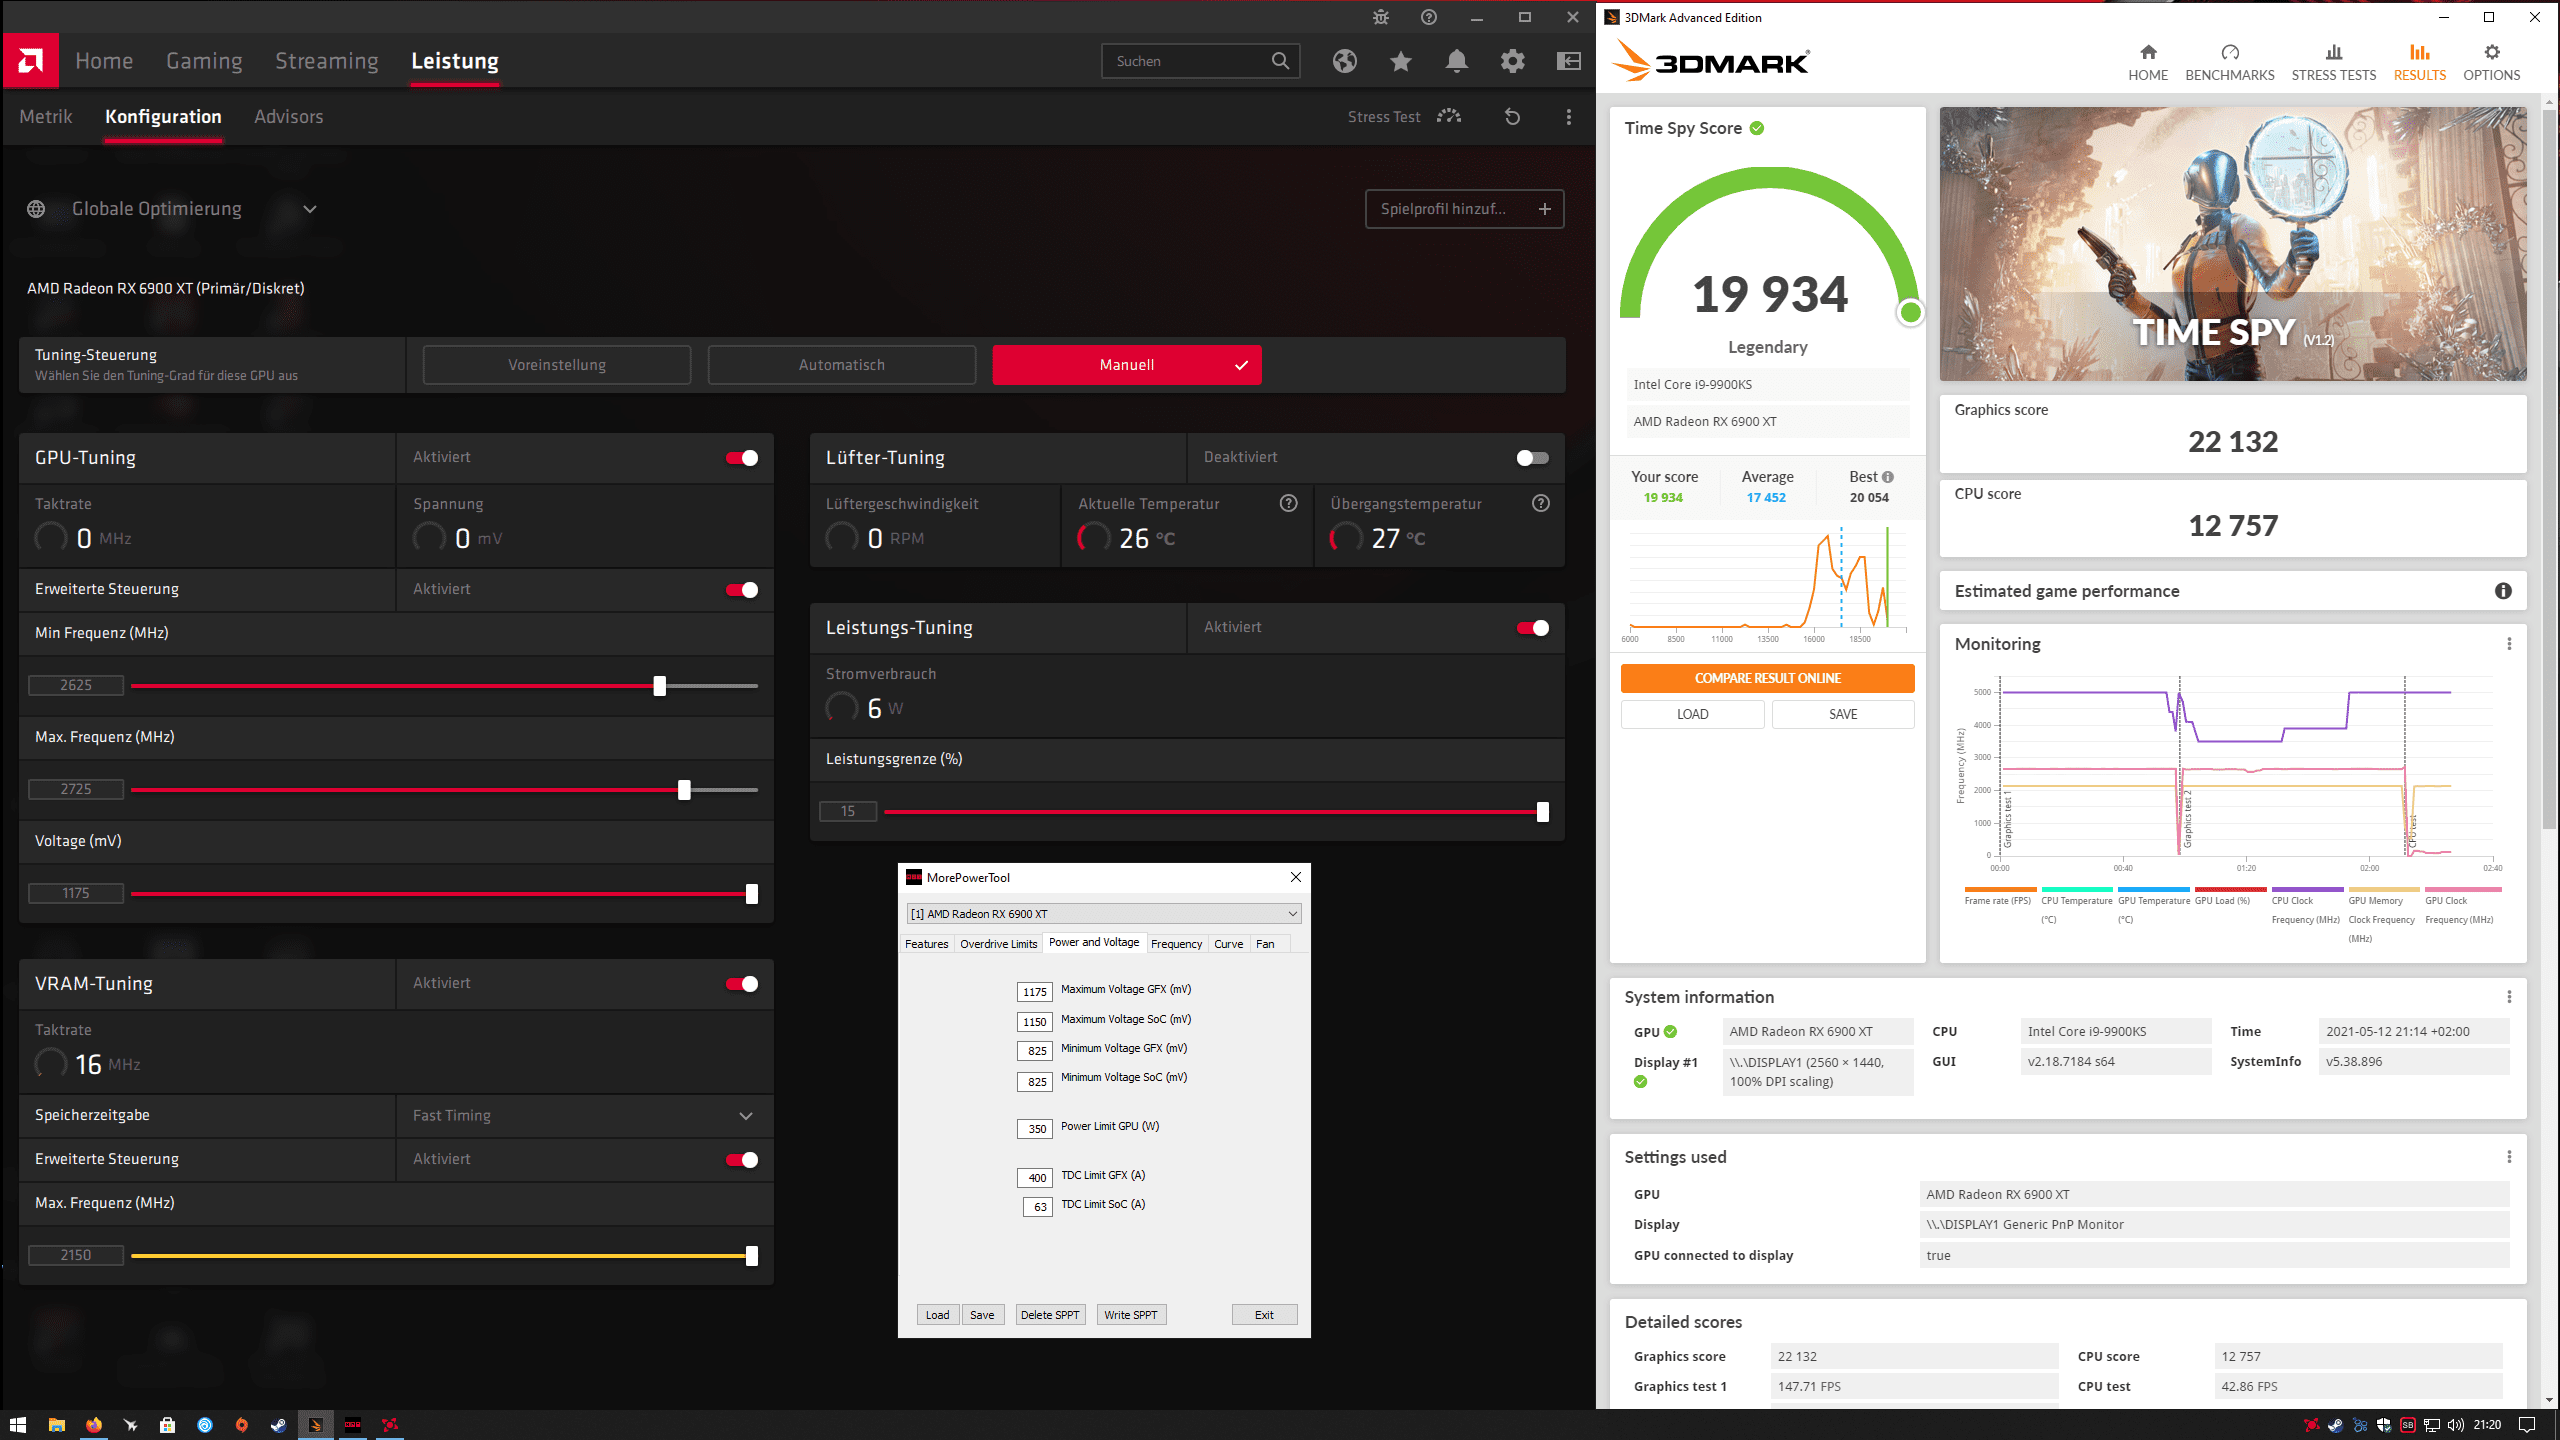Screen dimensions: 2560x1440
Task: Click the search magnifier icon in Radeon Software
Action: (x=1280, y=61)
